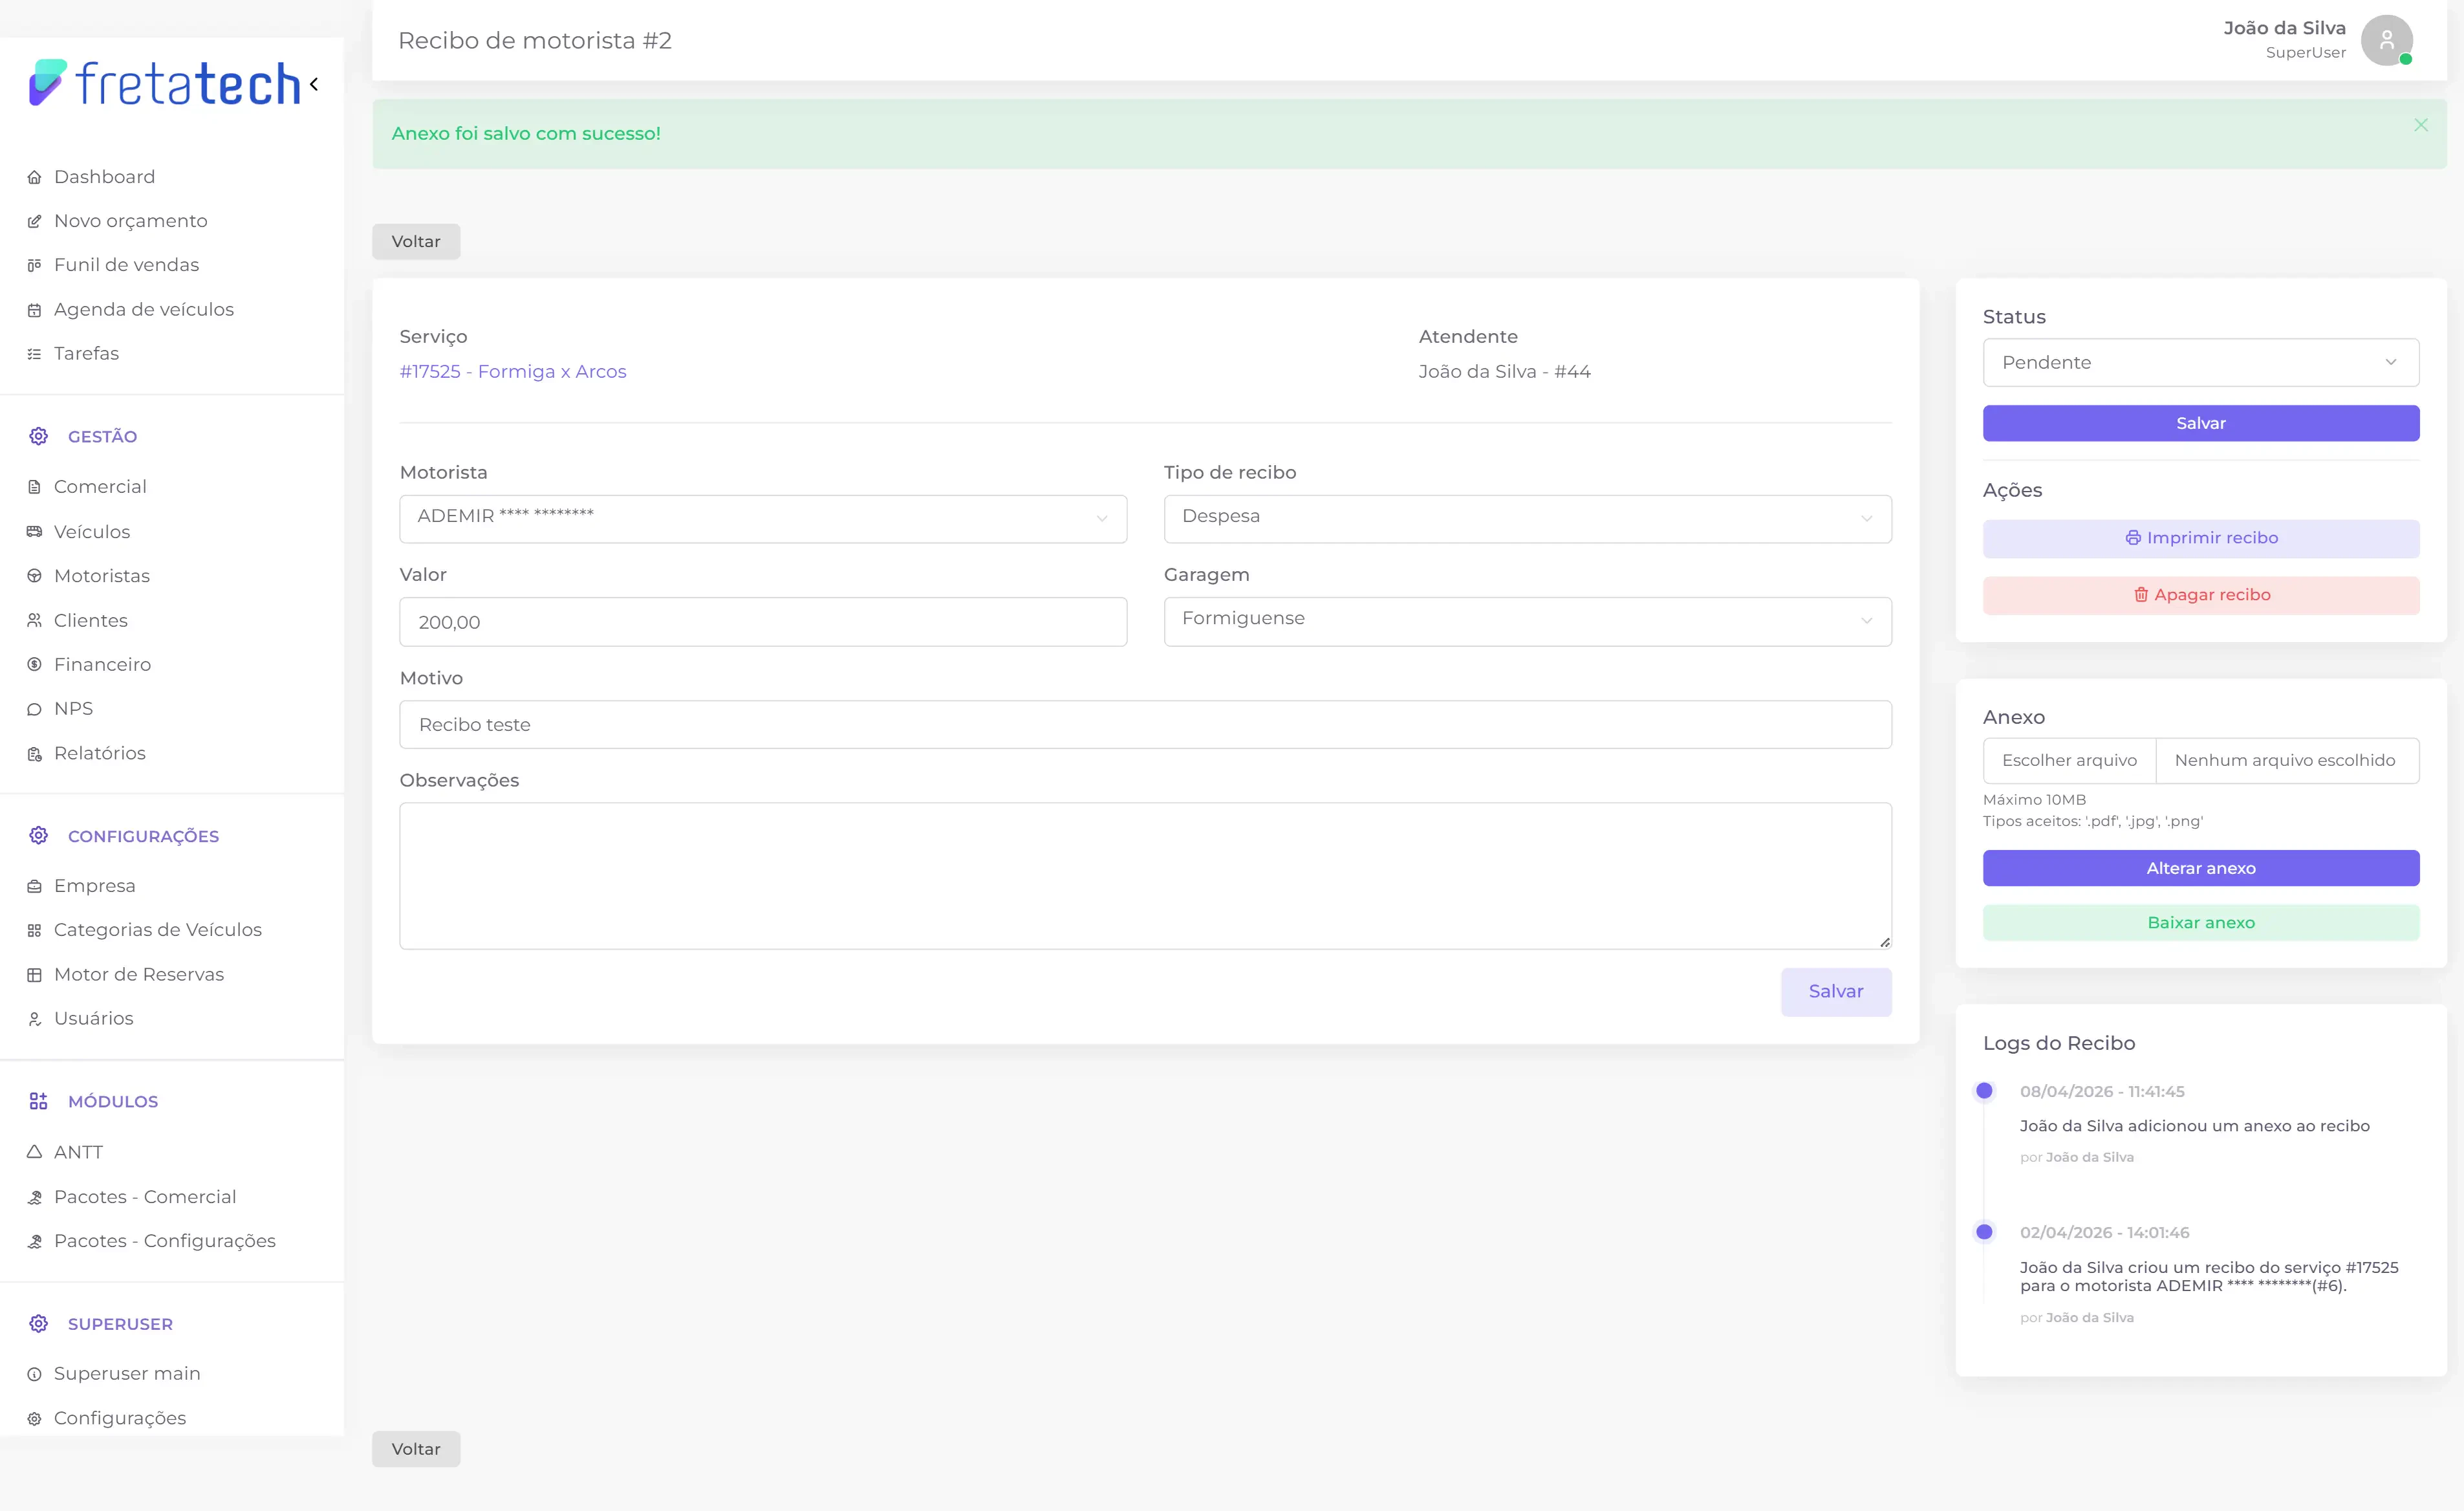Click the Pacotes - Configurações icon
This screenshot has width=2464, height=1511.
pyautogui.click(x=34, y=1241)
